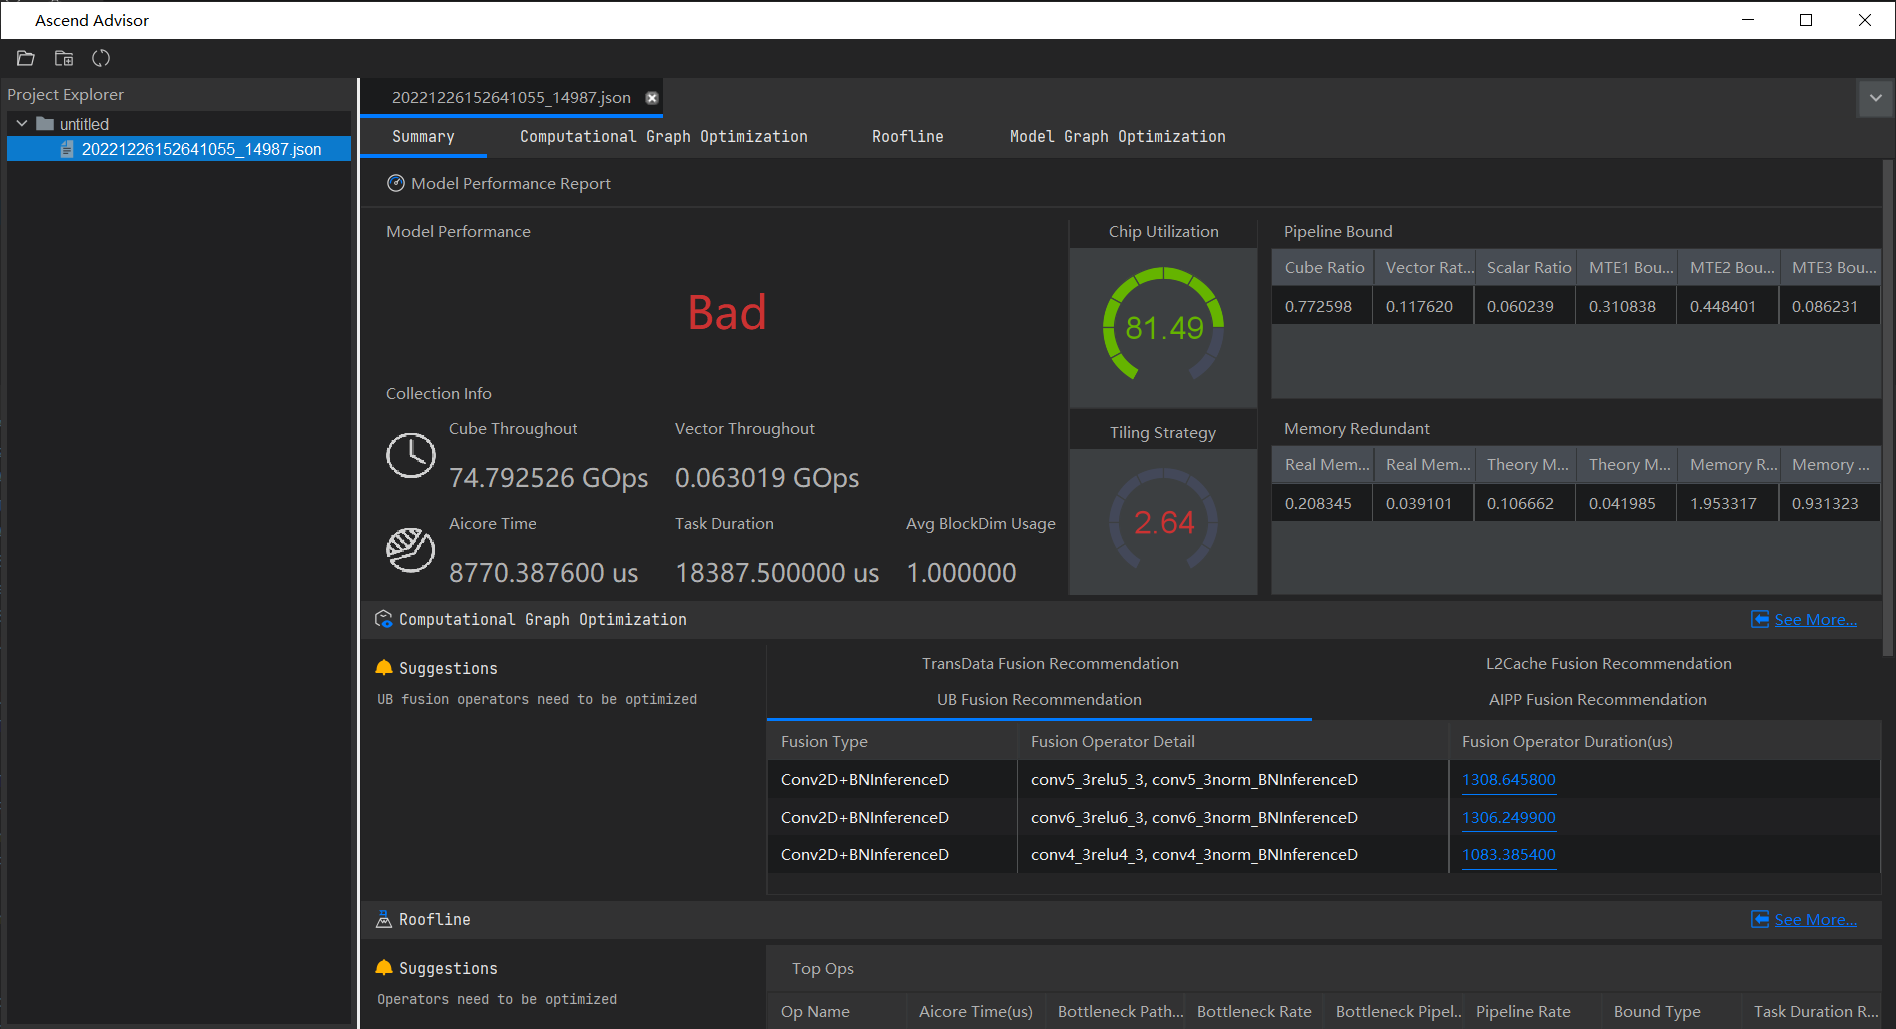Select the 20221226152641055_14987.json editor tab
Viewport: 1896px width, 1029px height.
pos(511,98)
